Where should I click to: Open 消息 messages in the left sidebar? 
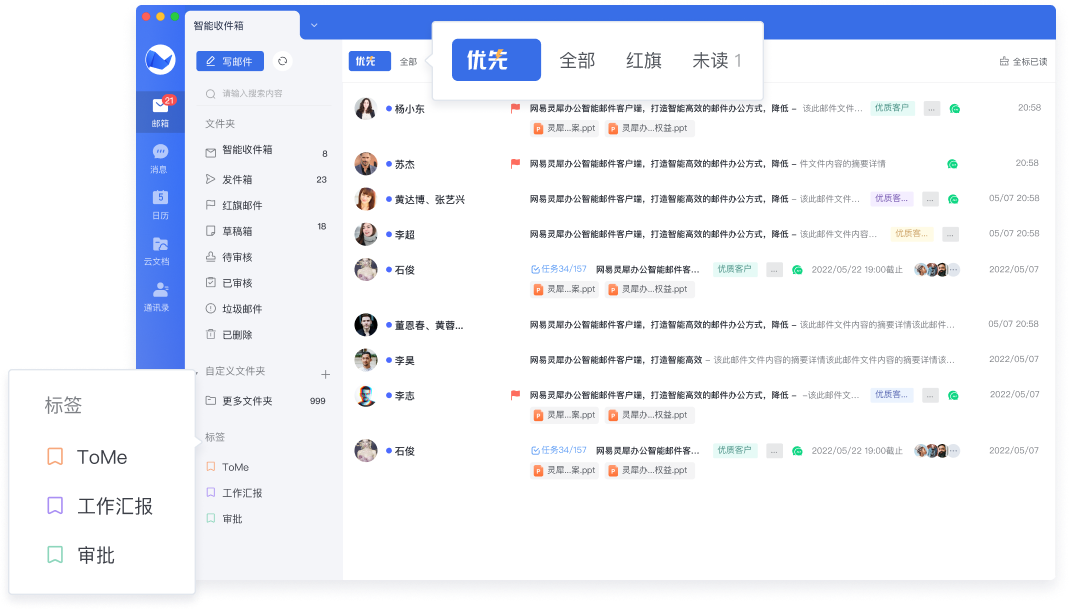(x=160, y=157)
